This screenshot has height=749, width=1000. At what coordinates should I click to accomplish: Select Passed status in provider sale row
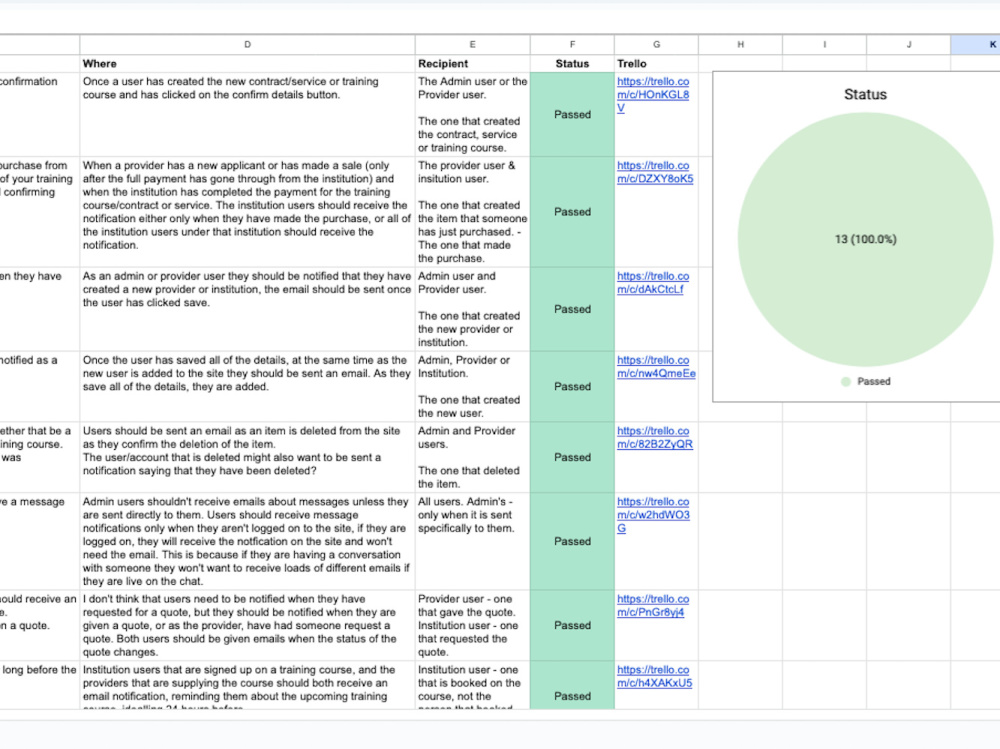[x=572, y=212]
